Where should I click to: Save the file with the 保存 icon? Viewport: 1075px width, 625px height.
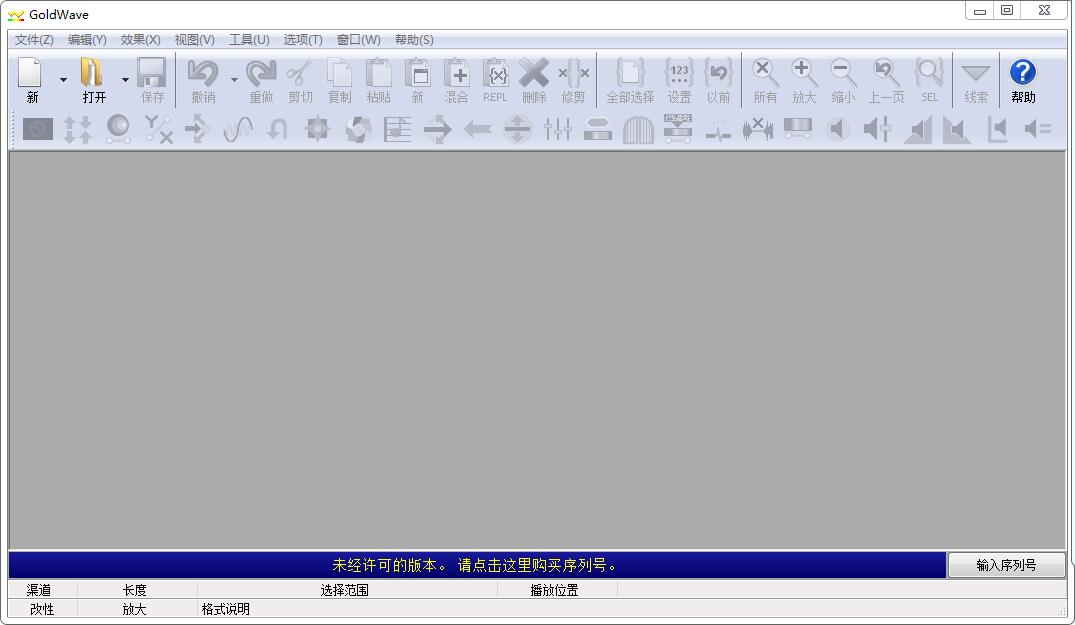[152, 75]
